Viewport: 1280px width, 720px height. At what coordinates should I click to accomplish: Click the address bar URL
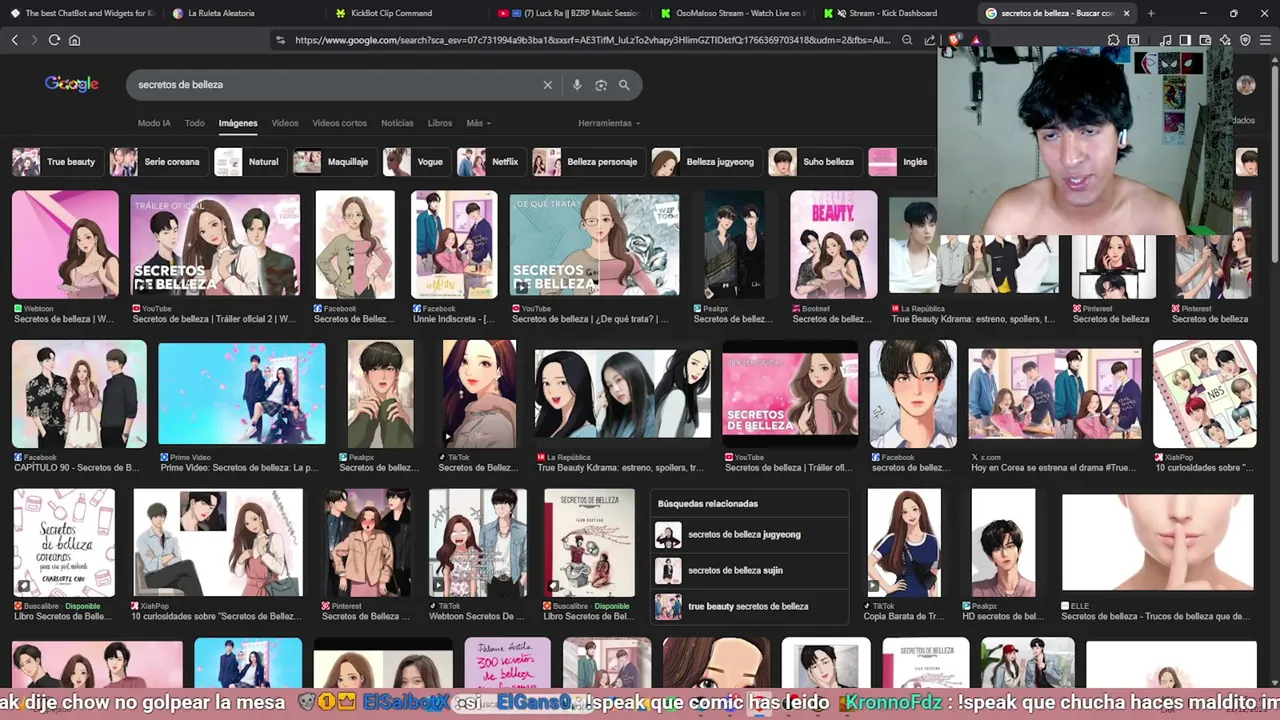(592, 40)
